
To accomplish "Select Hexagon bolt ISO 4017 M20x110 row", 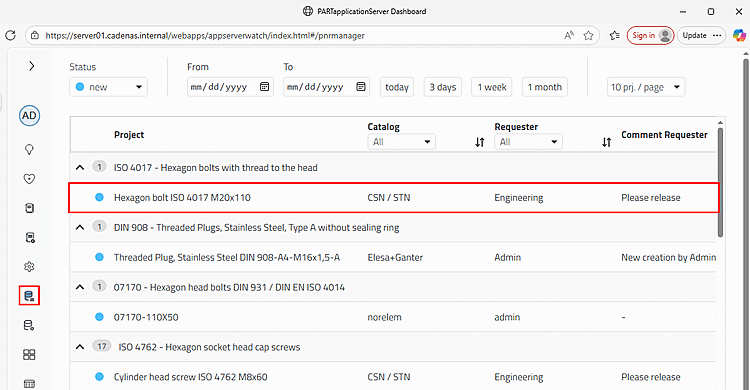I will (394, 197).
